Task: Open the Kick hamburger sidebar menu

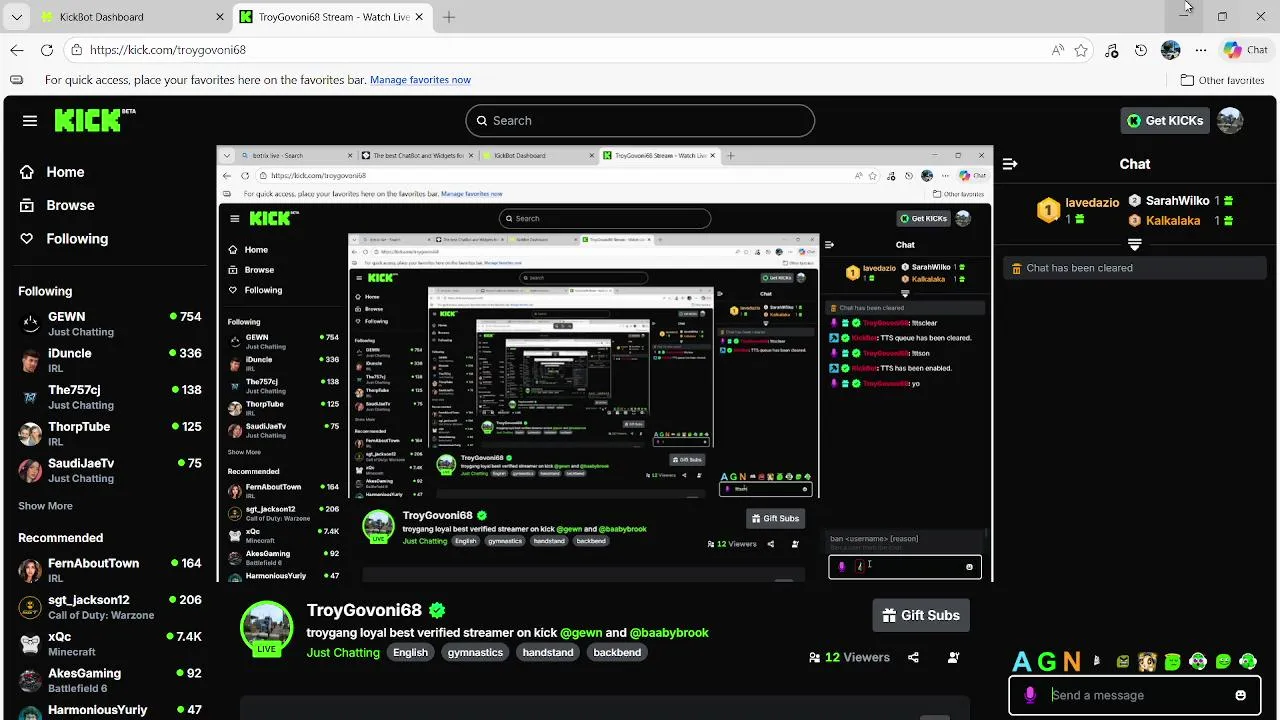Action: (x=30, y=120)
